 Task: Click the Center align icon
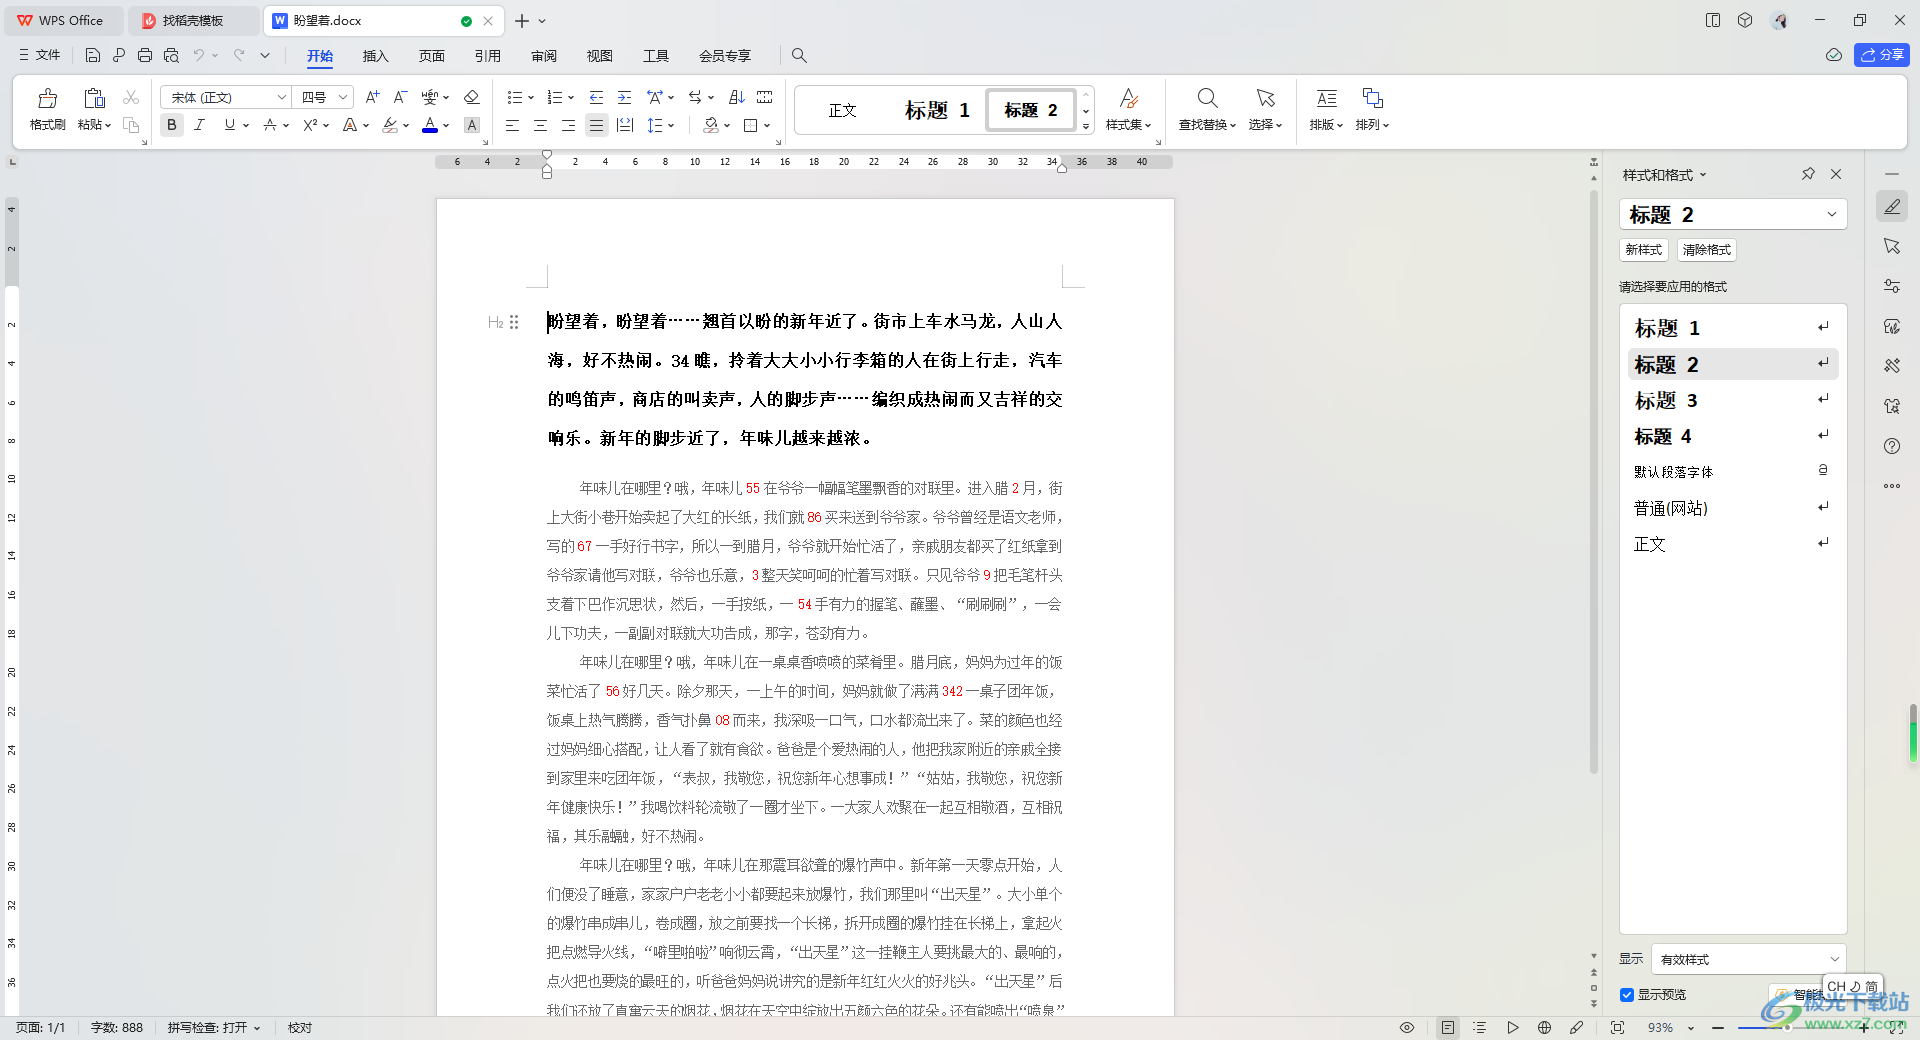tap(540, 125)
